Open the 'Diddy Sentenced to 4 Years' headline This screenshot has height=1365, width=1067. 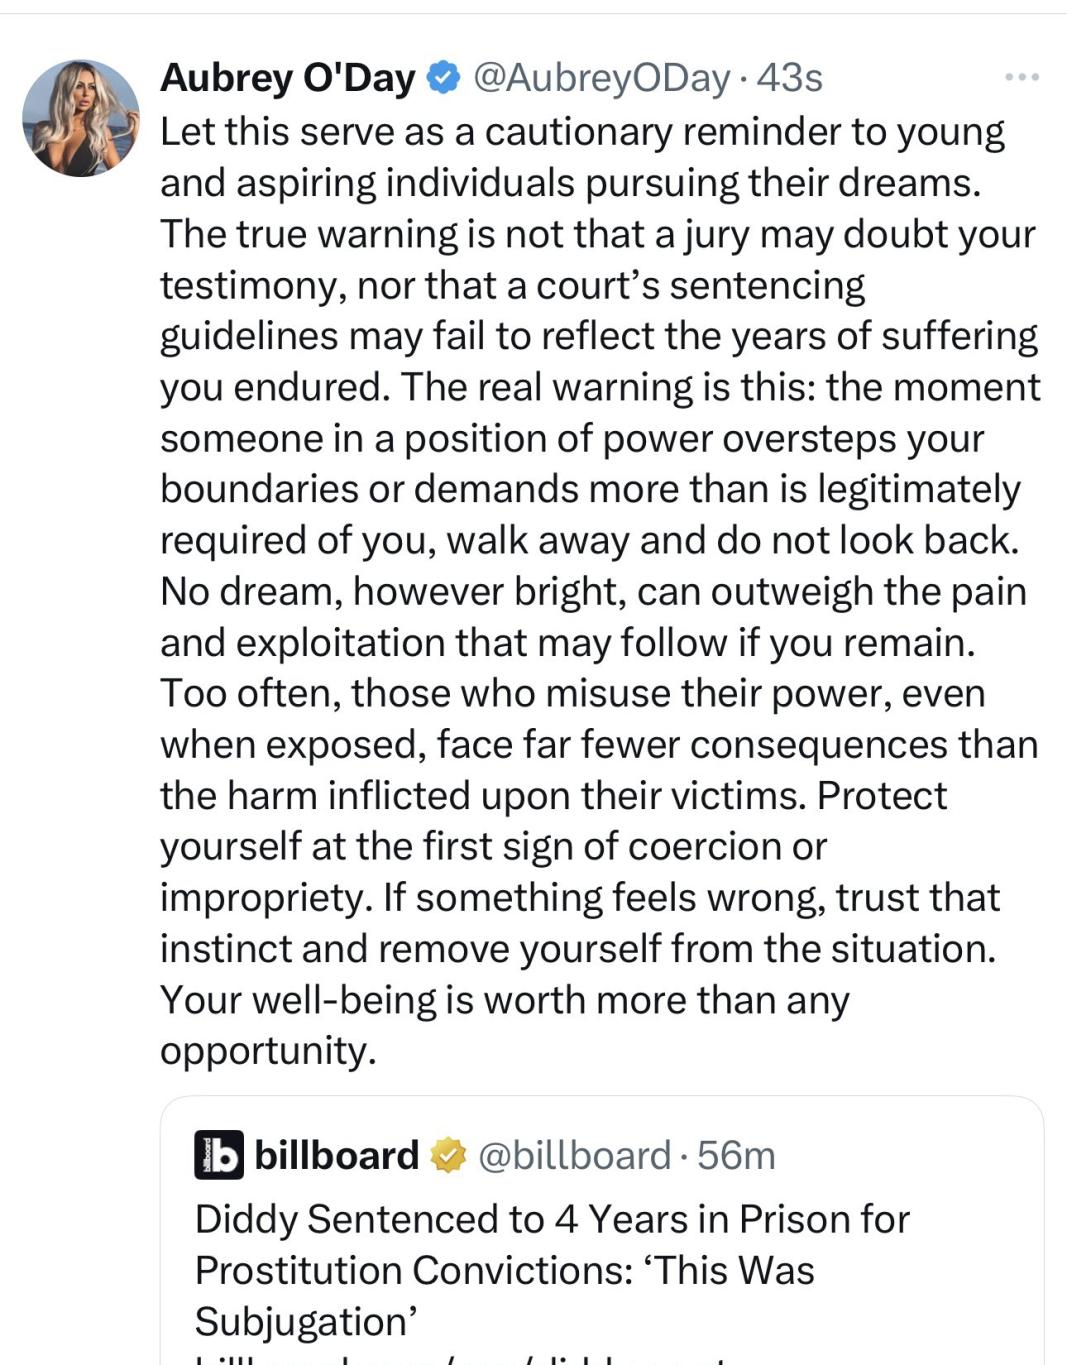(552, 1219)
